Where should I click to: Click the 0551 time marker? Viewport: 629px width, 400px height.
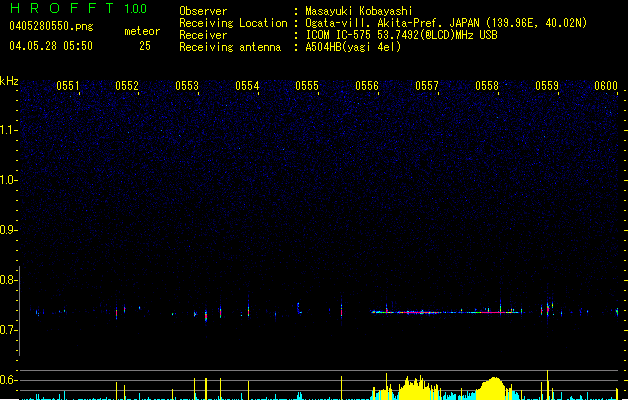click(x=68, y=86)
